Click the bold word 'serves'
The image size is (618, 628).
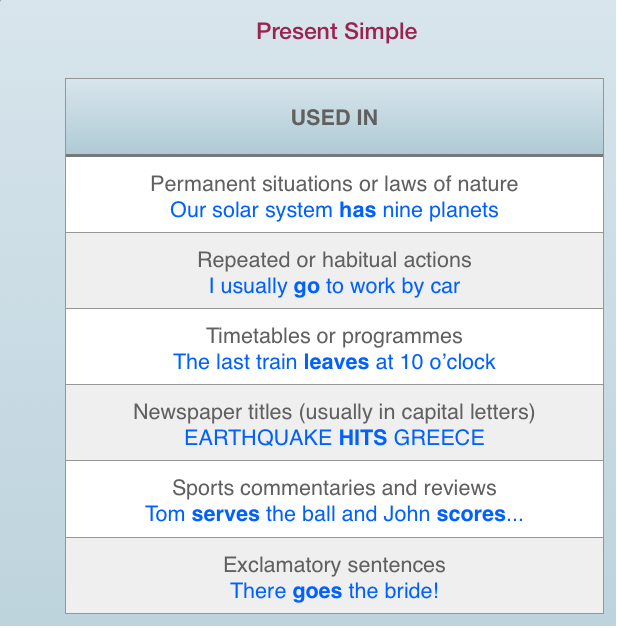[225, 514]
